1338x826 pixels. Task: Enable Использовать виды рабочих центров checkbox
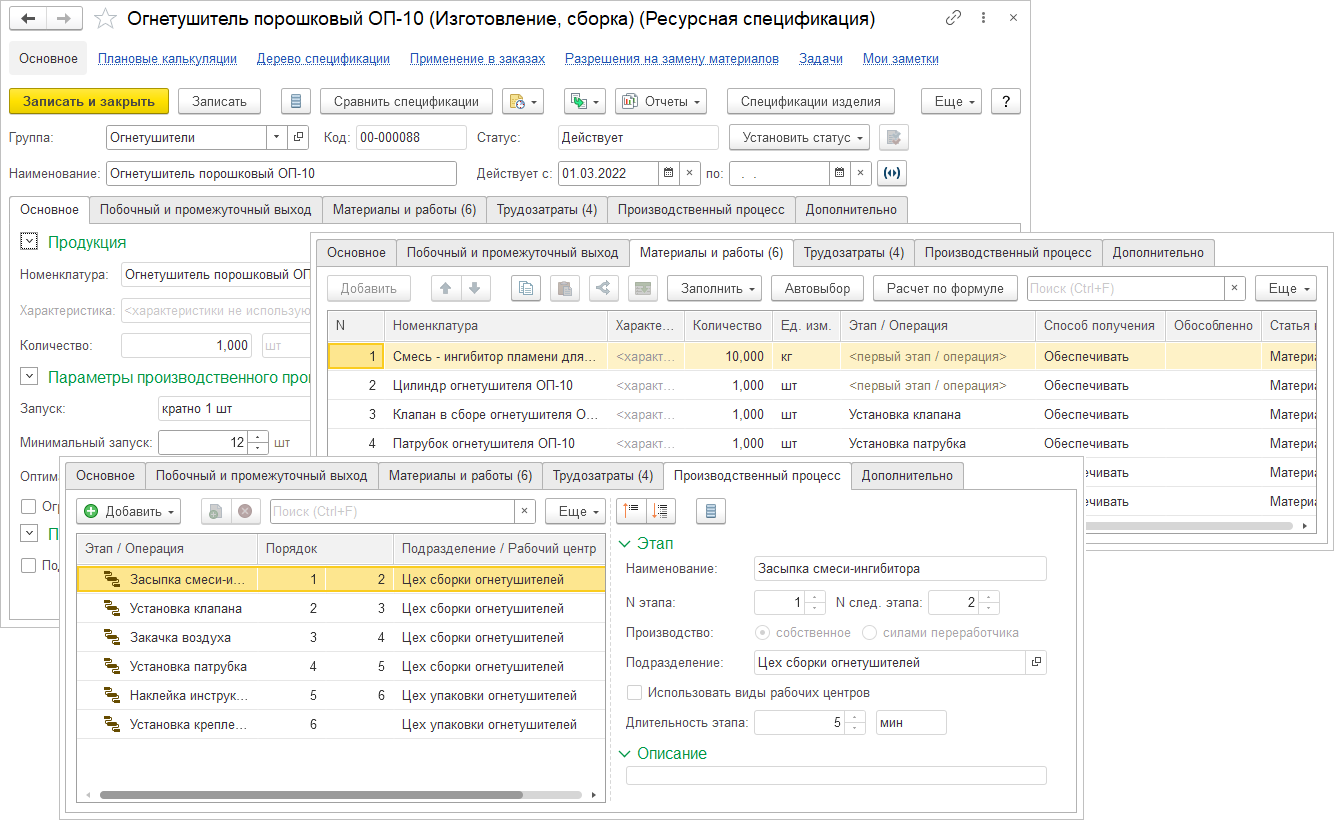tap(634, 692)
